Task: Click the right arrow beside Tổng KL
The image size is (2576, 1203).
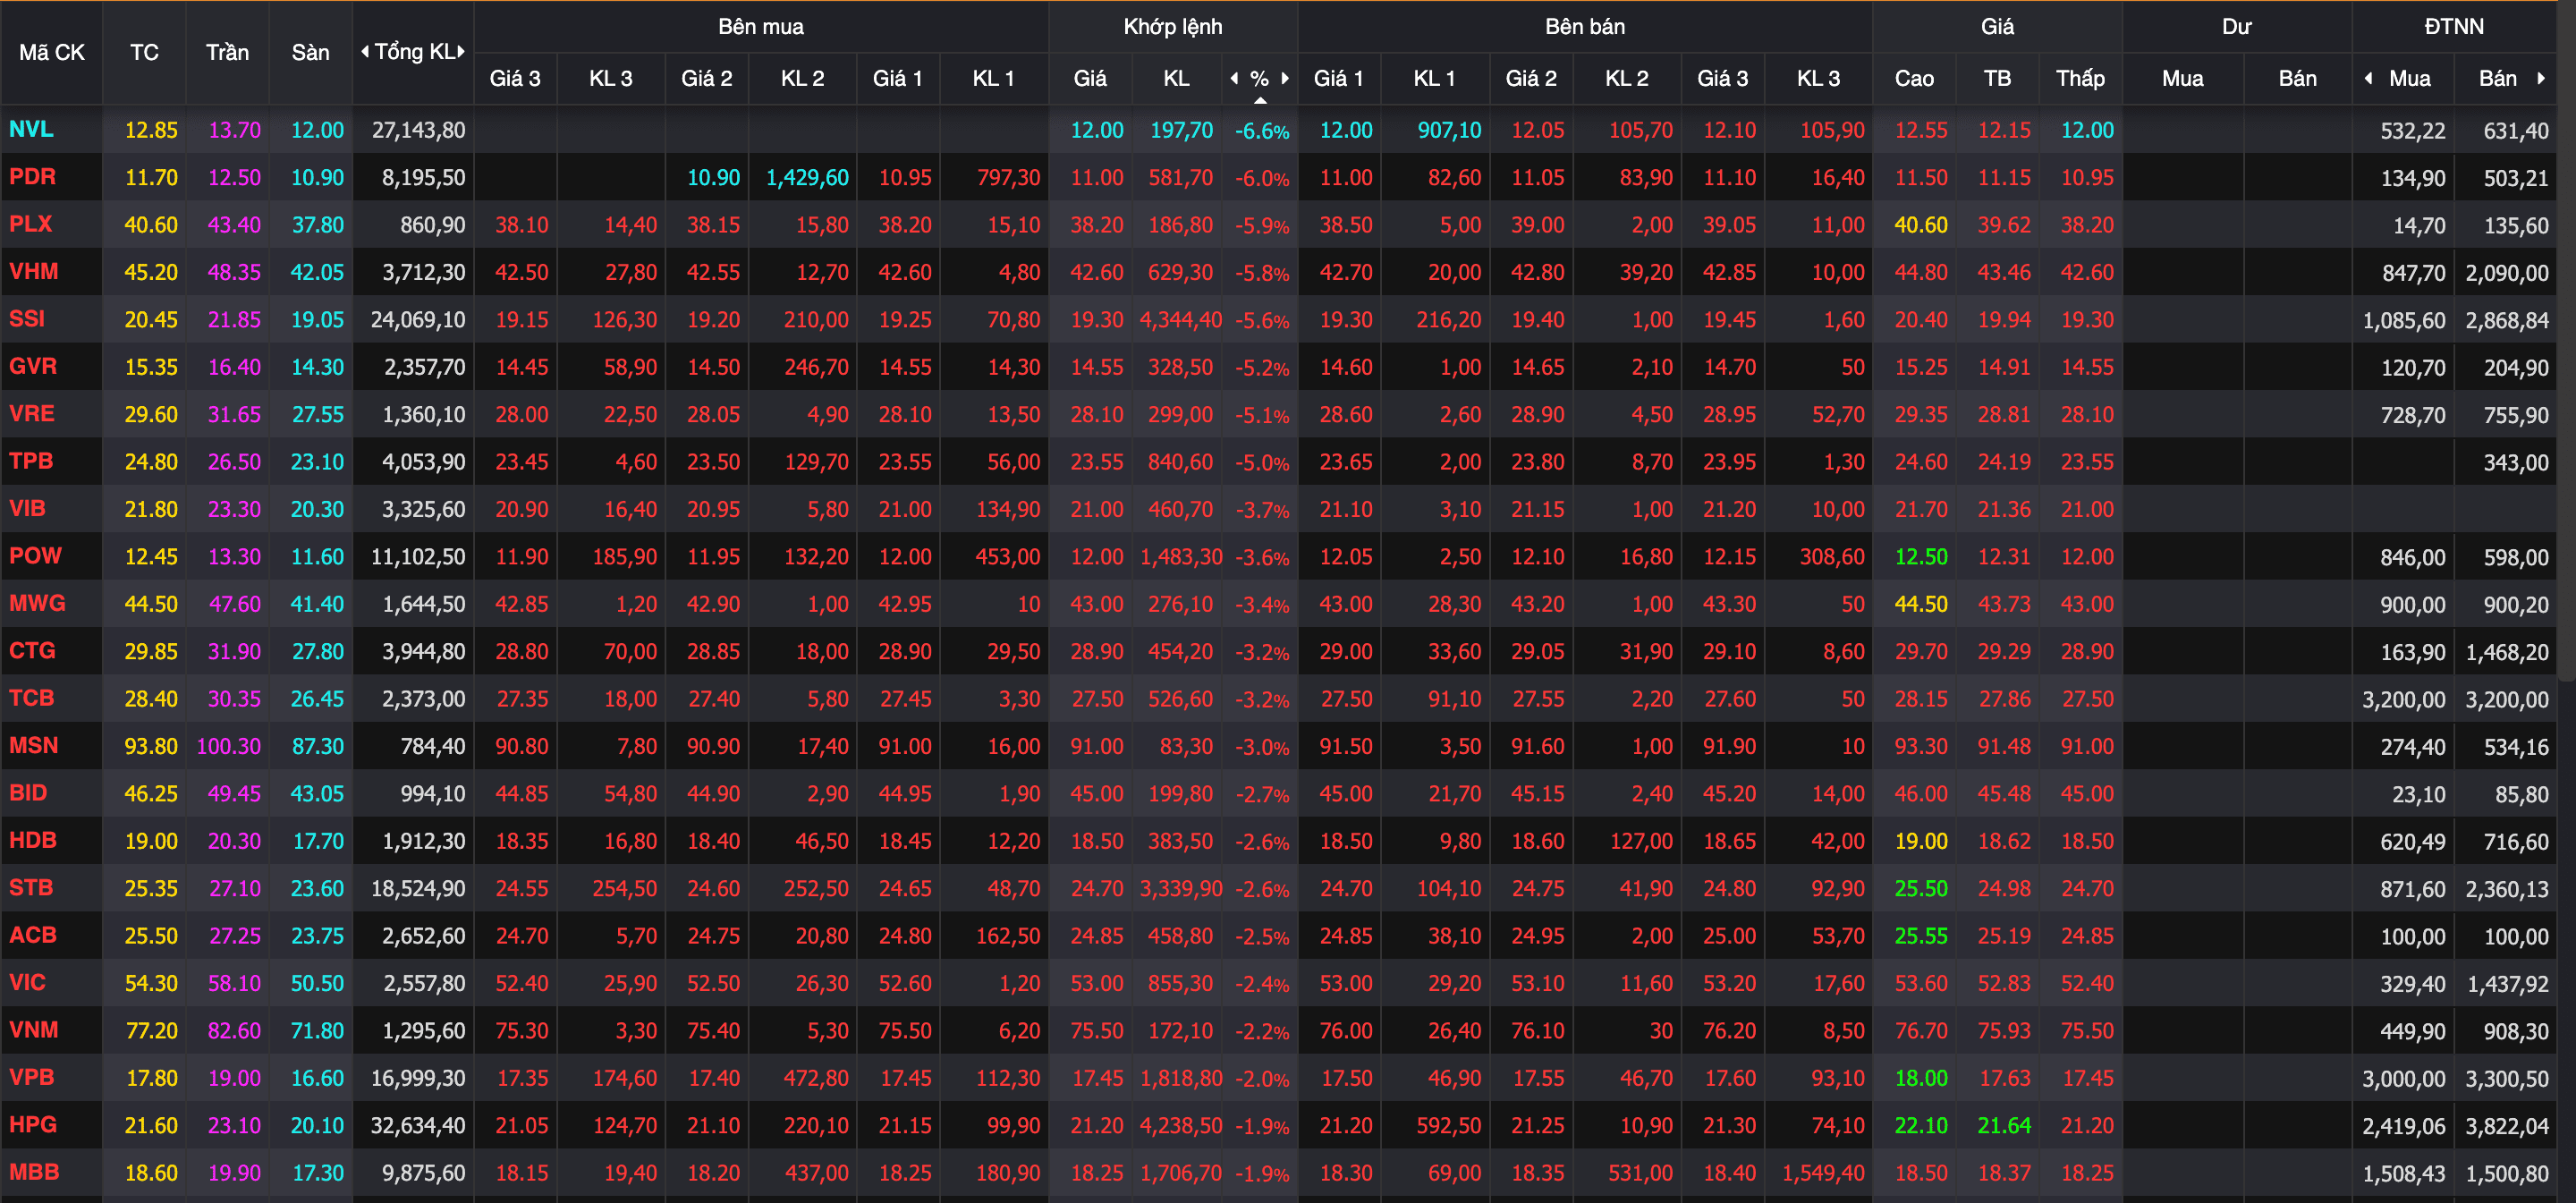Action: tap(461, 52)
